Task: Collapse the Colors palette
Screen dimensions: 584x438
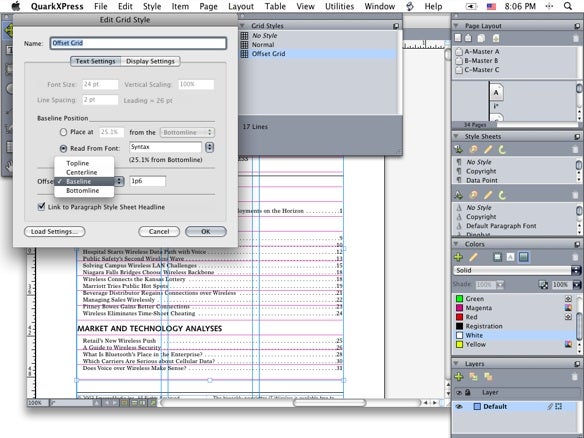Action: click(x=456, y=244)
